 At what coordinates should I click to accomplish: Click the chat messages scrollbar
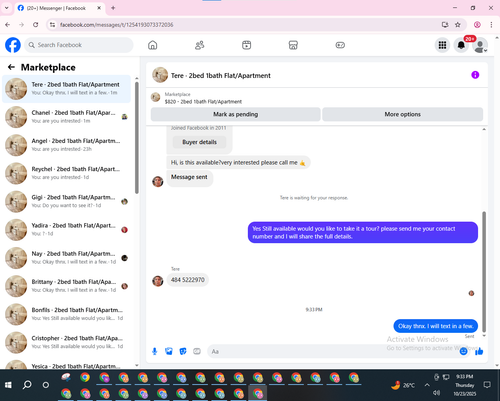tap(484, 272)
